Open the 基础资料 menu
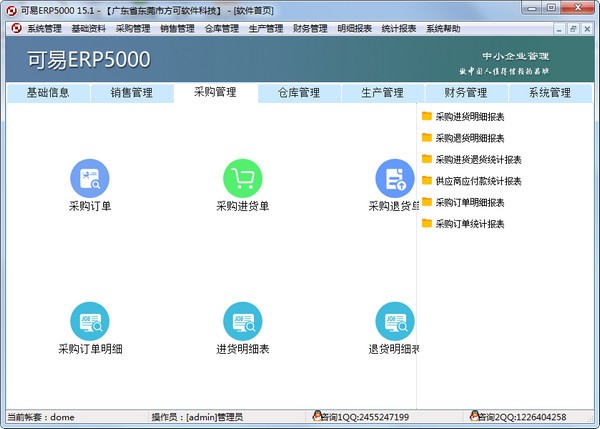 pyautogui.click(x=88, y=29)
